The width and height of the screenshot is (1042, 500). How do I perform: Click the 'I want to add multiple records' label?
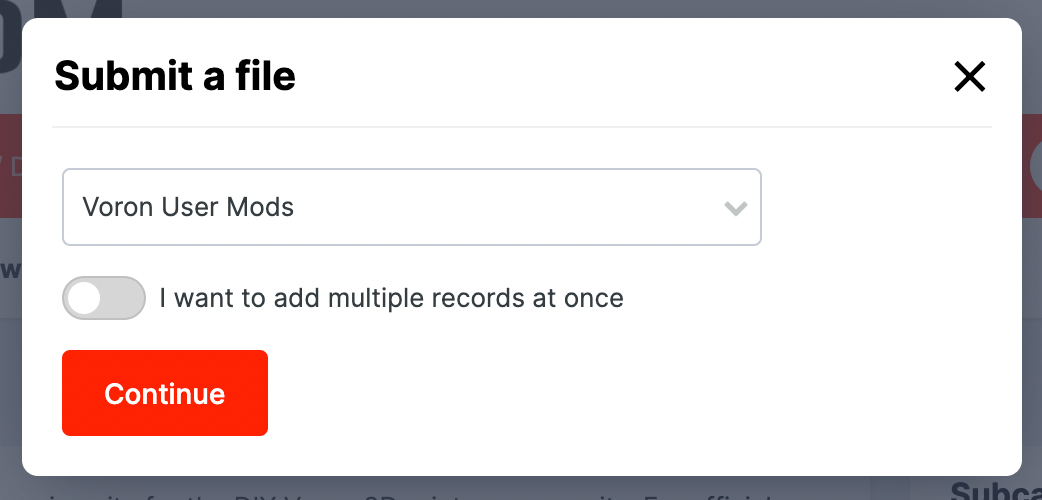click(391, 298)
